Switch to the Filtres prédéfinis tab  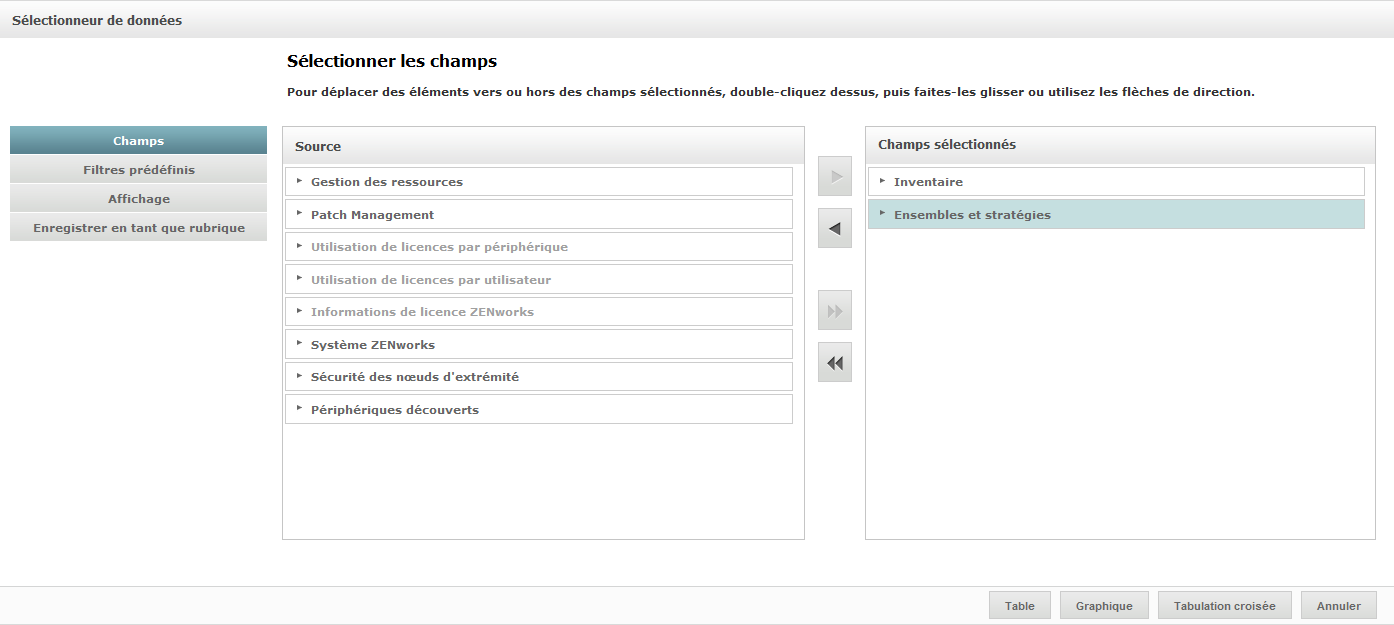(139, 170)
